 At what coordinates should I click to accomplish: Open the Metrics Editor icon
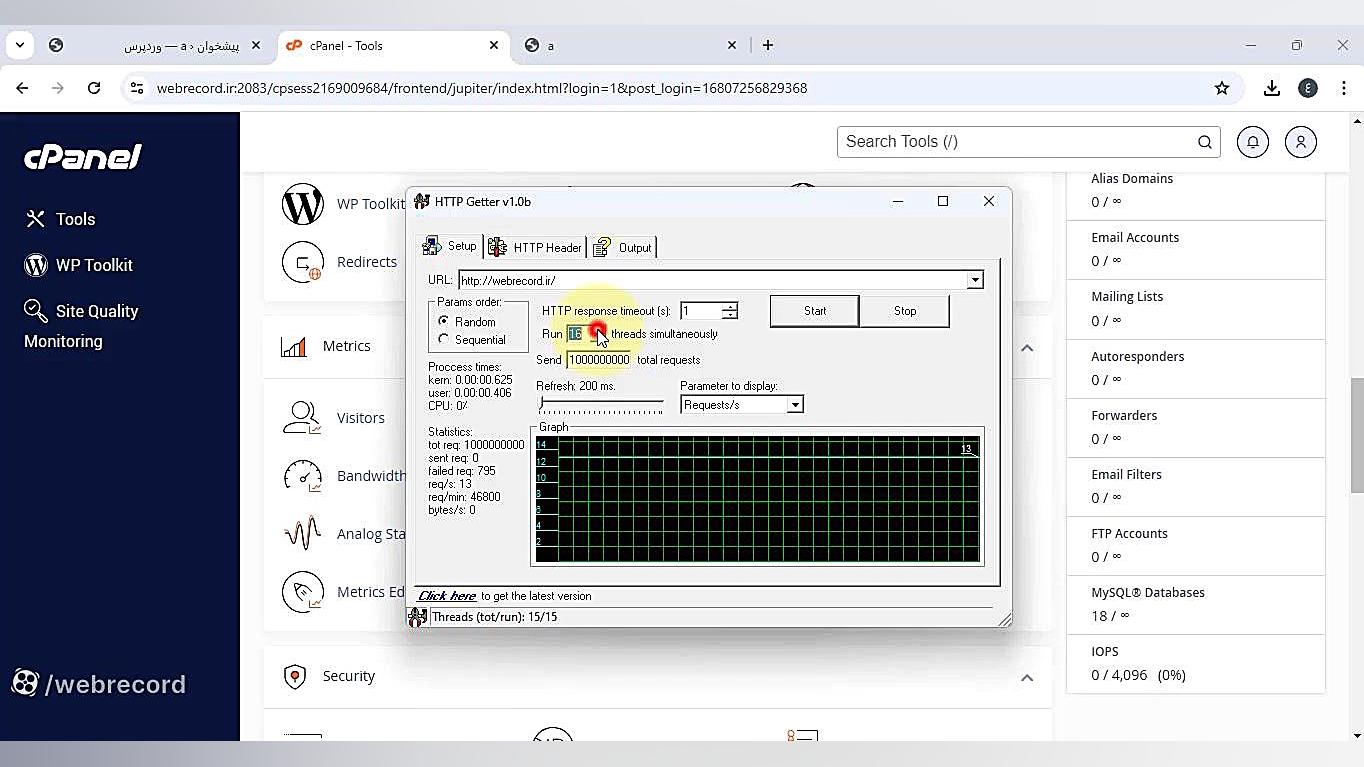[x=302, y=592]
